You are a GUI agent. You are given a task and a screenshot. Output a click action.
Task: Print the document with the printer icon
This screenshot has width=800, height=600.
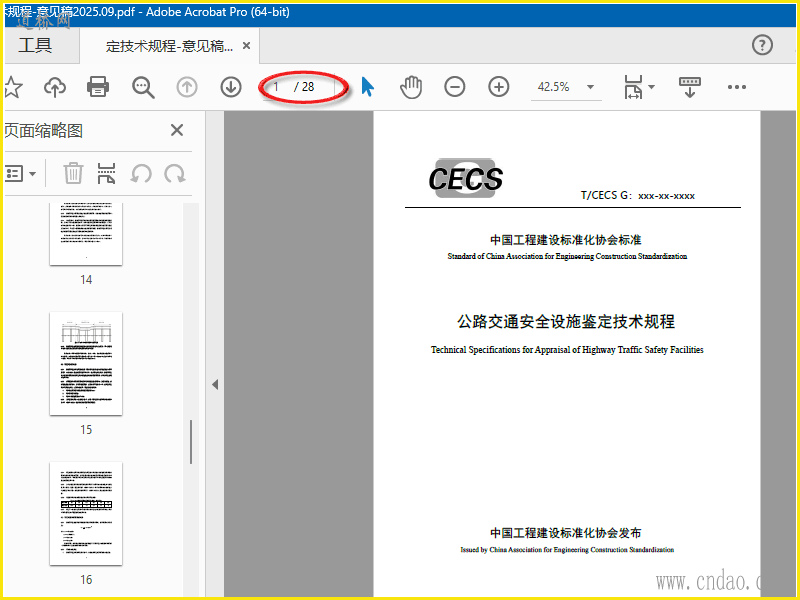tap(98, 87)
